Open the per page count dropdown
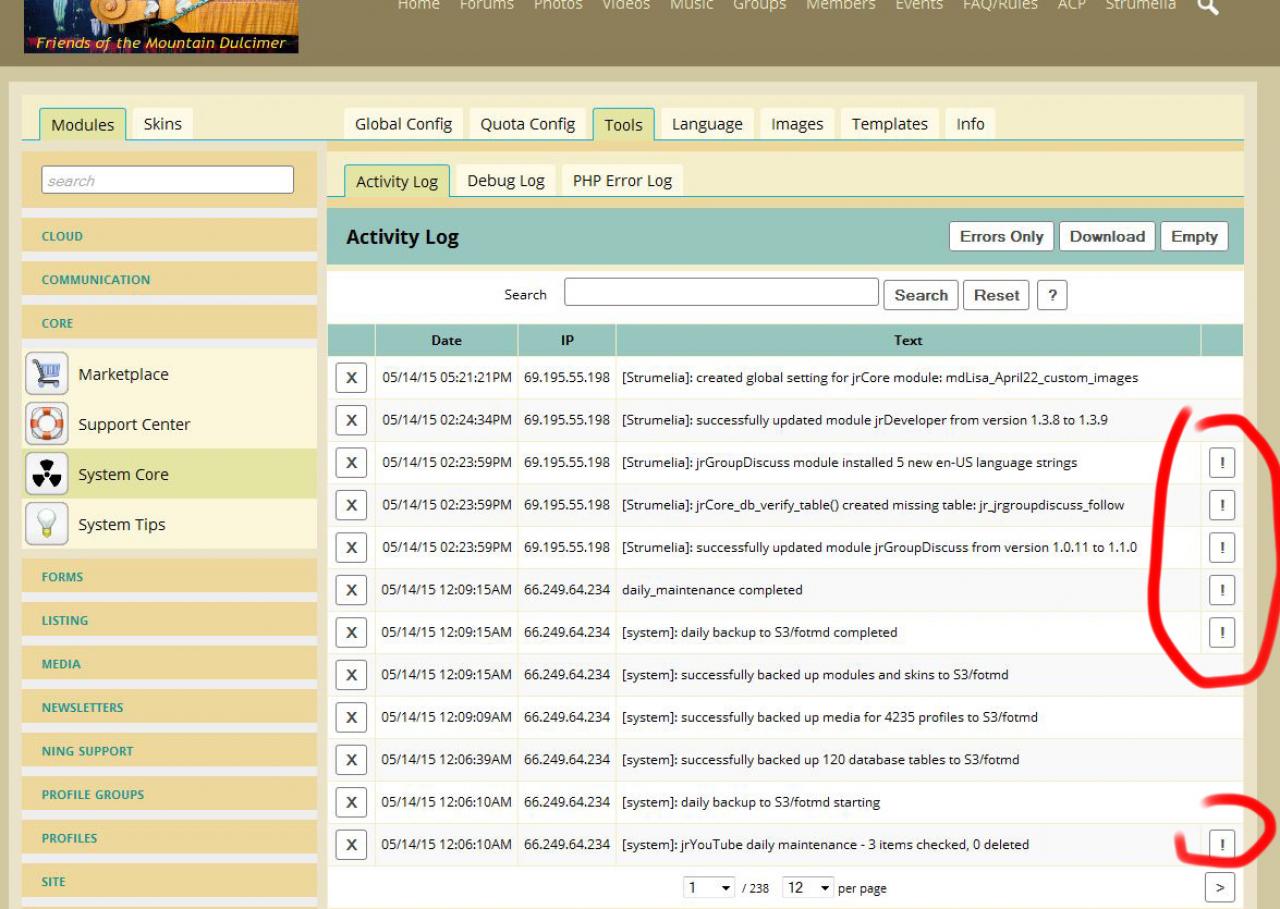Image resolution: width=1280 pixels, height=909 pixels. pos(808,888)
